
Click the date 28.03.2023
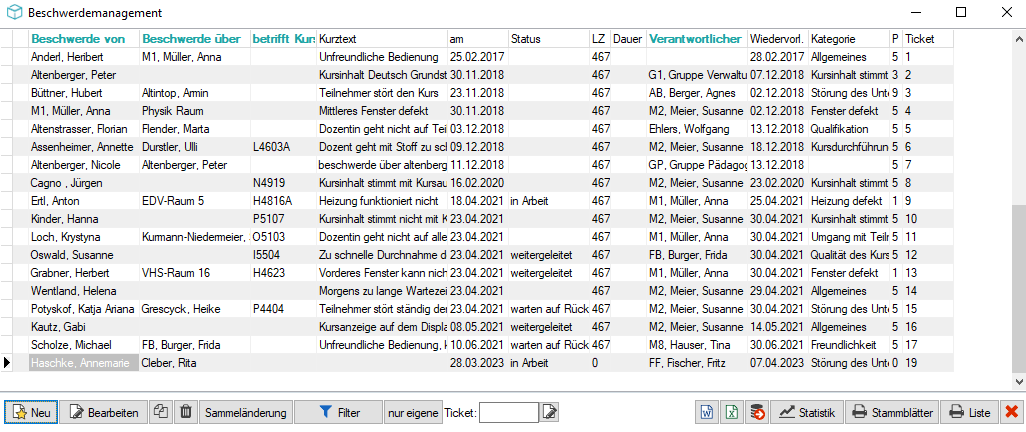coord(476,363)
